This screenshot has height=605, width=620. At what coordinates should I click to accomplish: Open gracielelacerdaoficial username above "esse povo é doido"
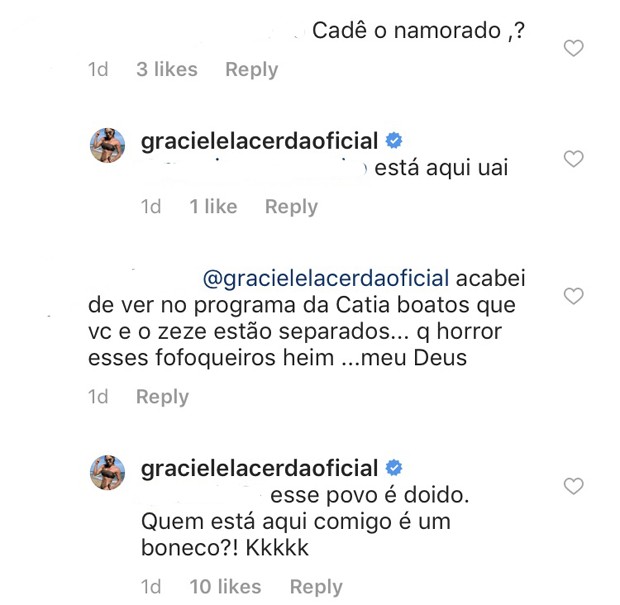point(259,467)
